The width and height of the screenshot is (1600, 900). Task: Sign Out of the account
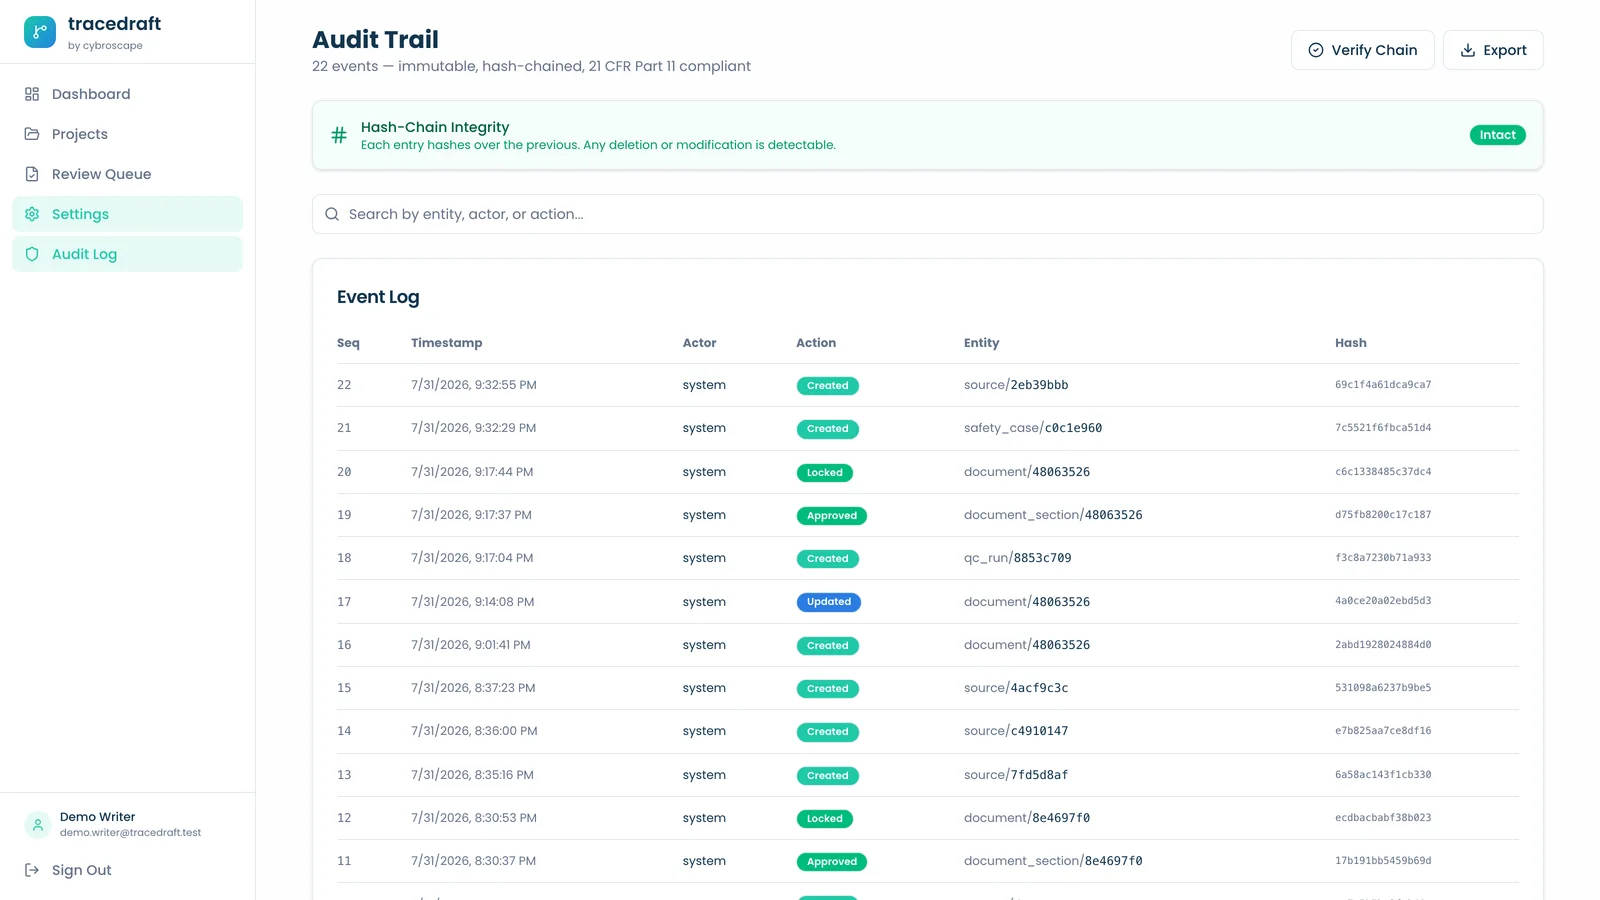coord(127,870)
